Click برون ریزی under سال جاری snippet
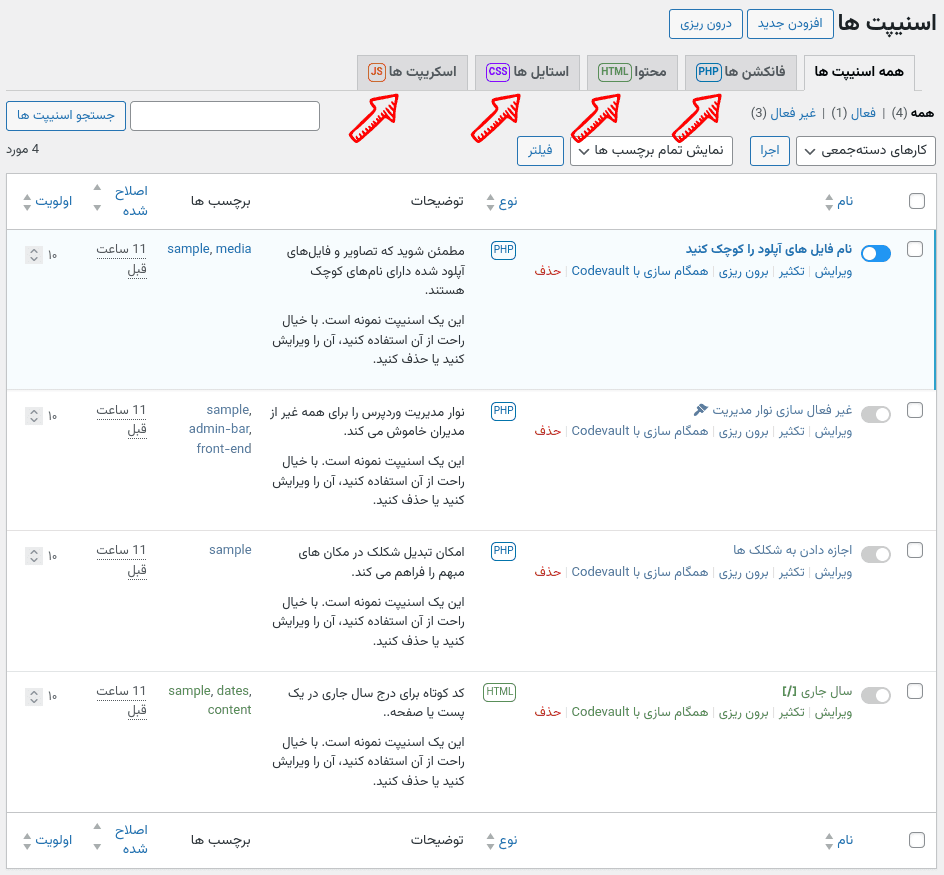Image resolution: width=944 pixels, height=875 pixels. click(744, 713)
